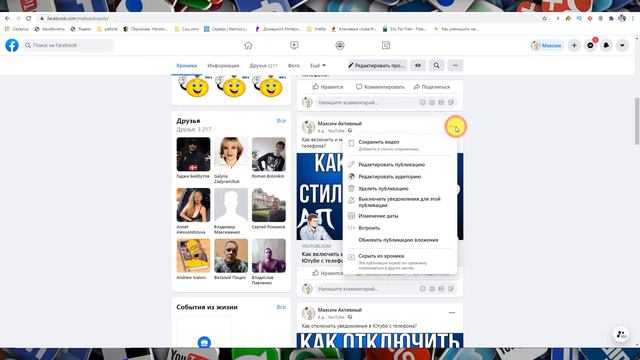Open the profile three-dots menu button
The image size is (640, 360).
455,65
